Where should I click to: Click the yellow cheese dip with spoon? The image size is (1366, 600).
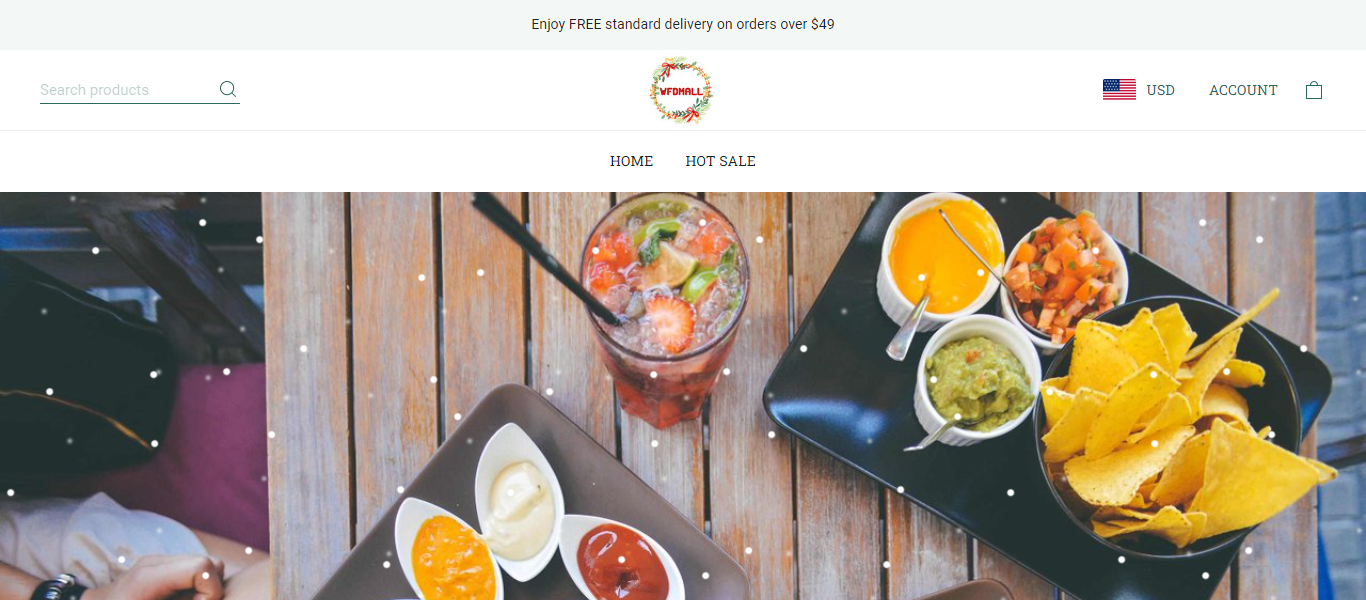point(941,261)
